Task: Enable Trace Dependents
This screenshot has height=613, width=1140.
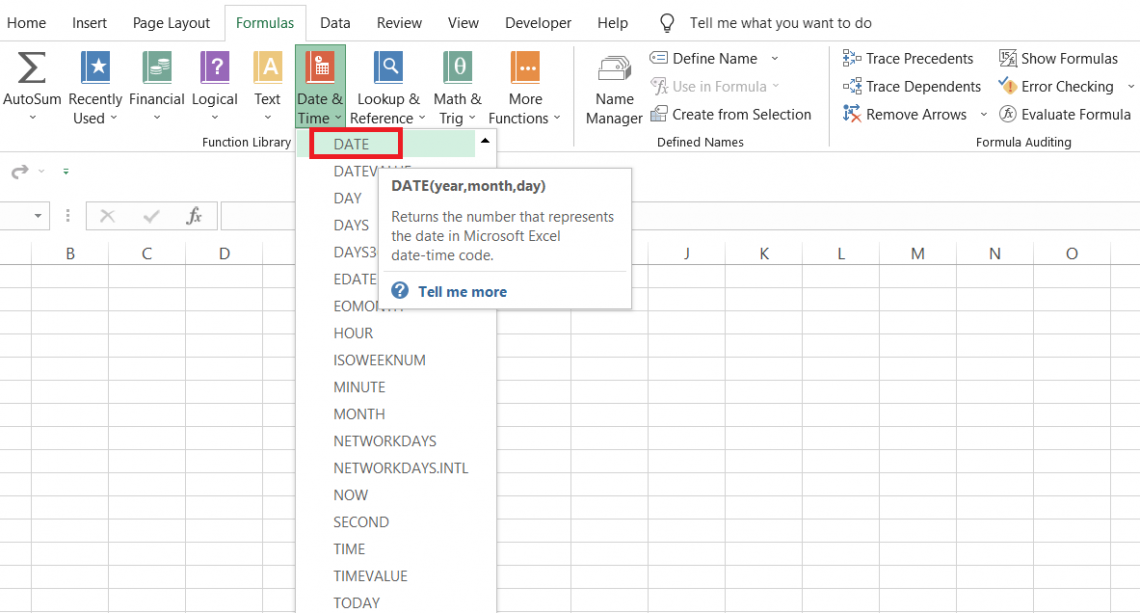Action: coord(911,86)
